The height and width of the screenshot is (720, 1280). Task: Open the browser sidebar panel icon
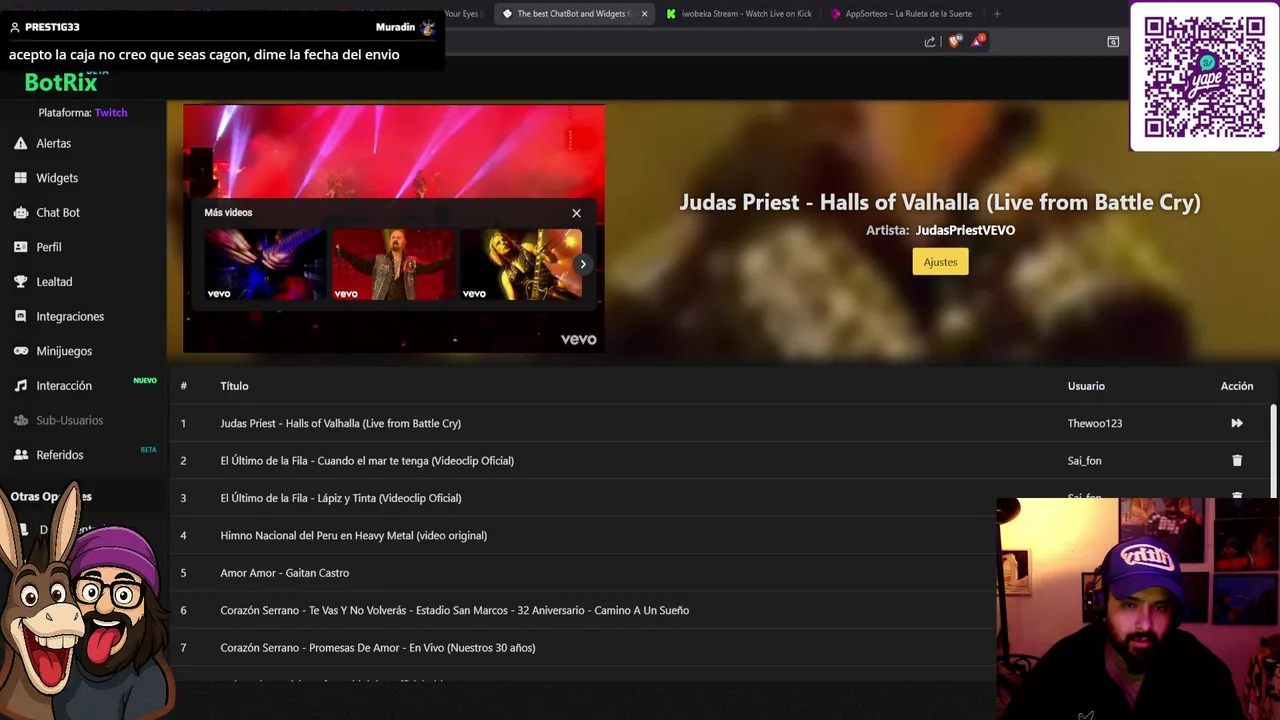(x=1113, y=42)
